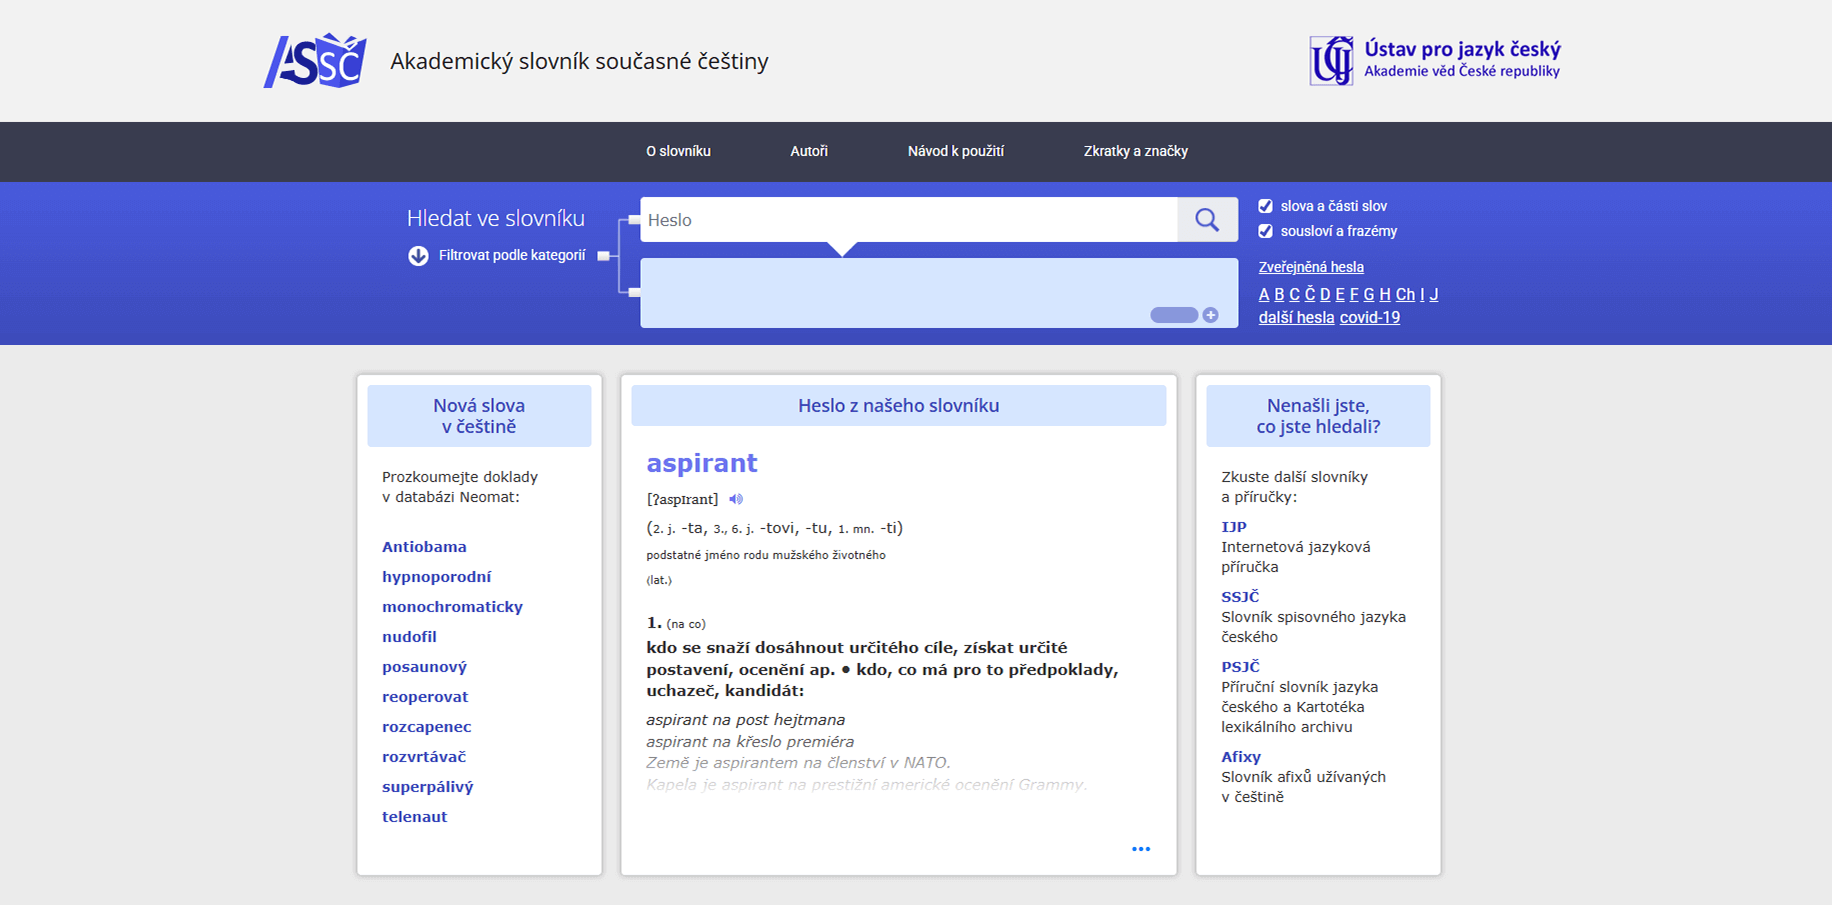Uncheck the 'slova a části slov' checkbox

pos(1265,206)
